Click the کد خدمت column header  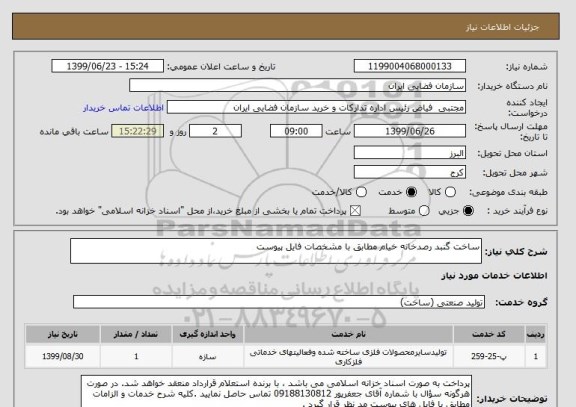click(489, 334)
